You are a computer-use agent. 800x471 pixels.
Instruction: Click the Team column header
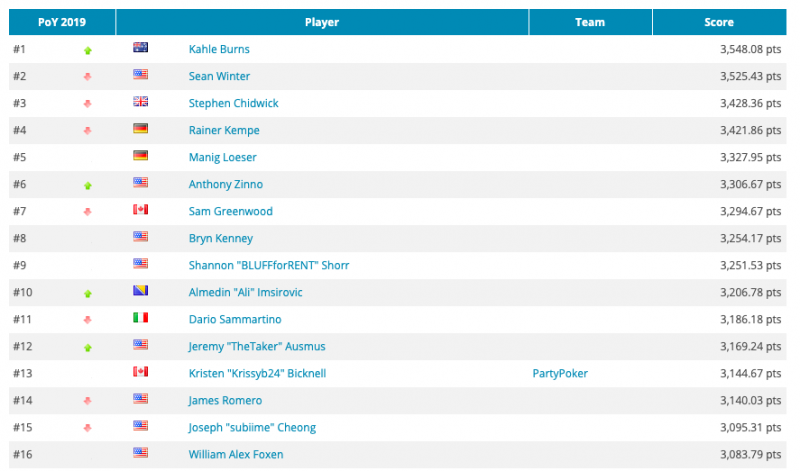(x=590, y=22)
